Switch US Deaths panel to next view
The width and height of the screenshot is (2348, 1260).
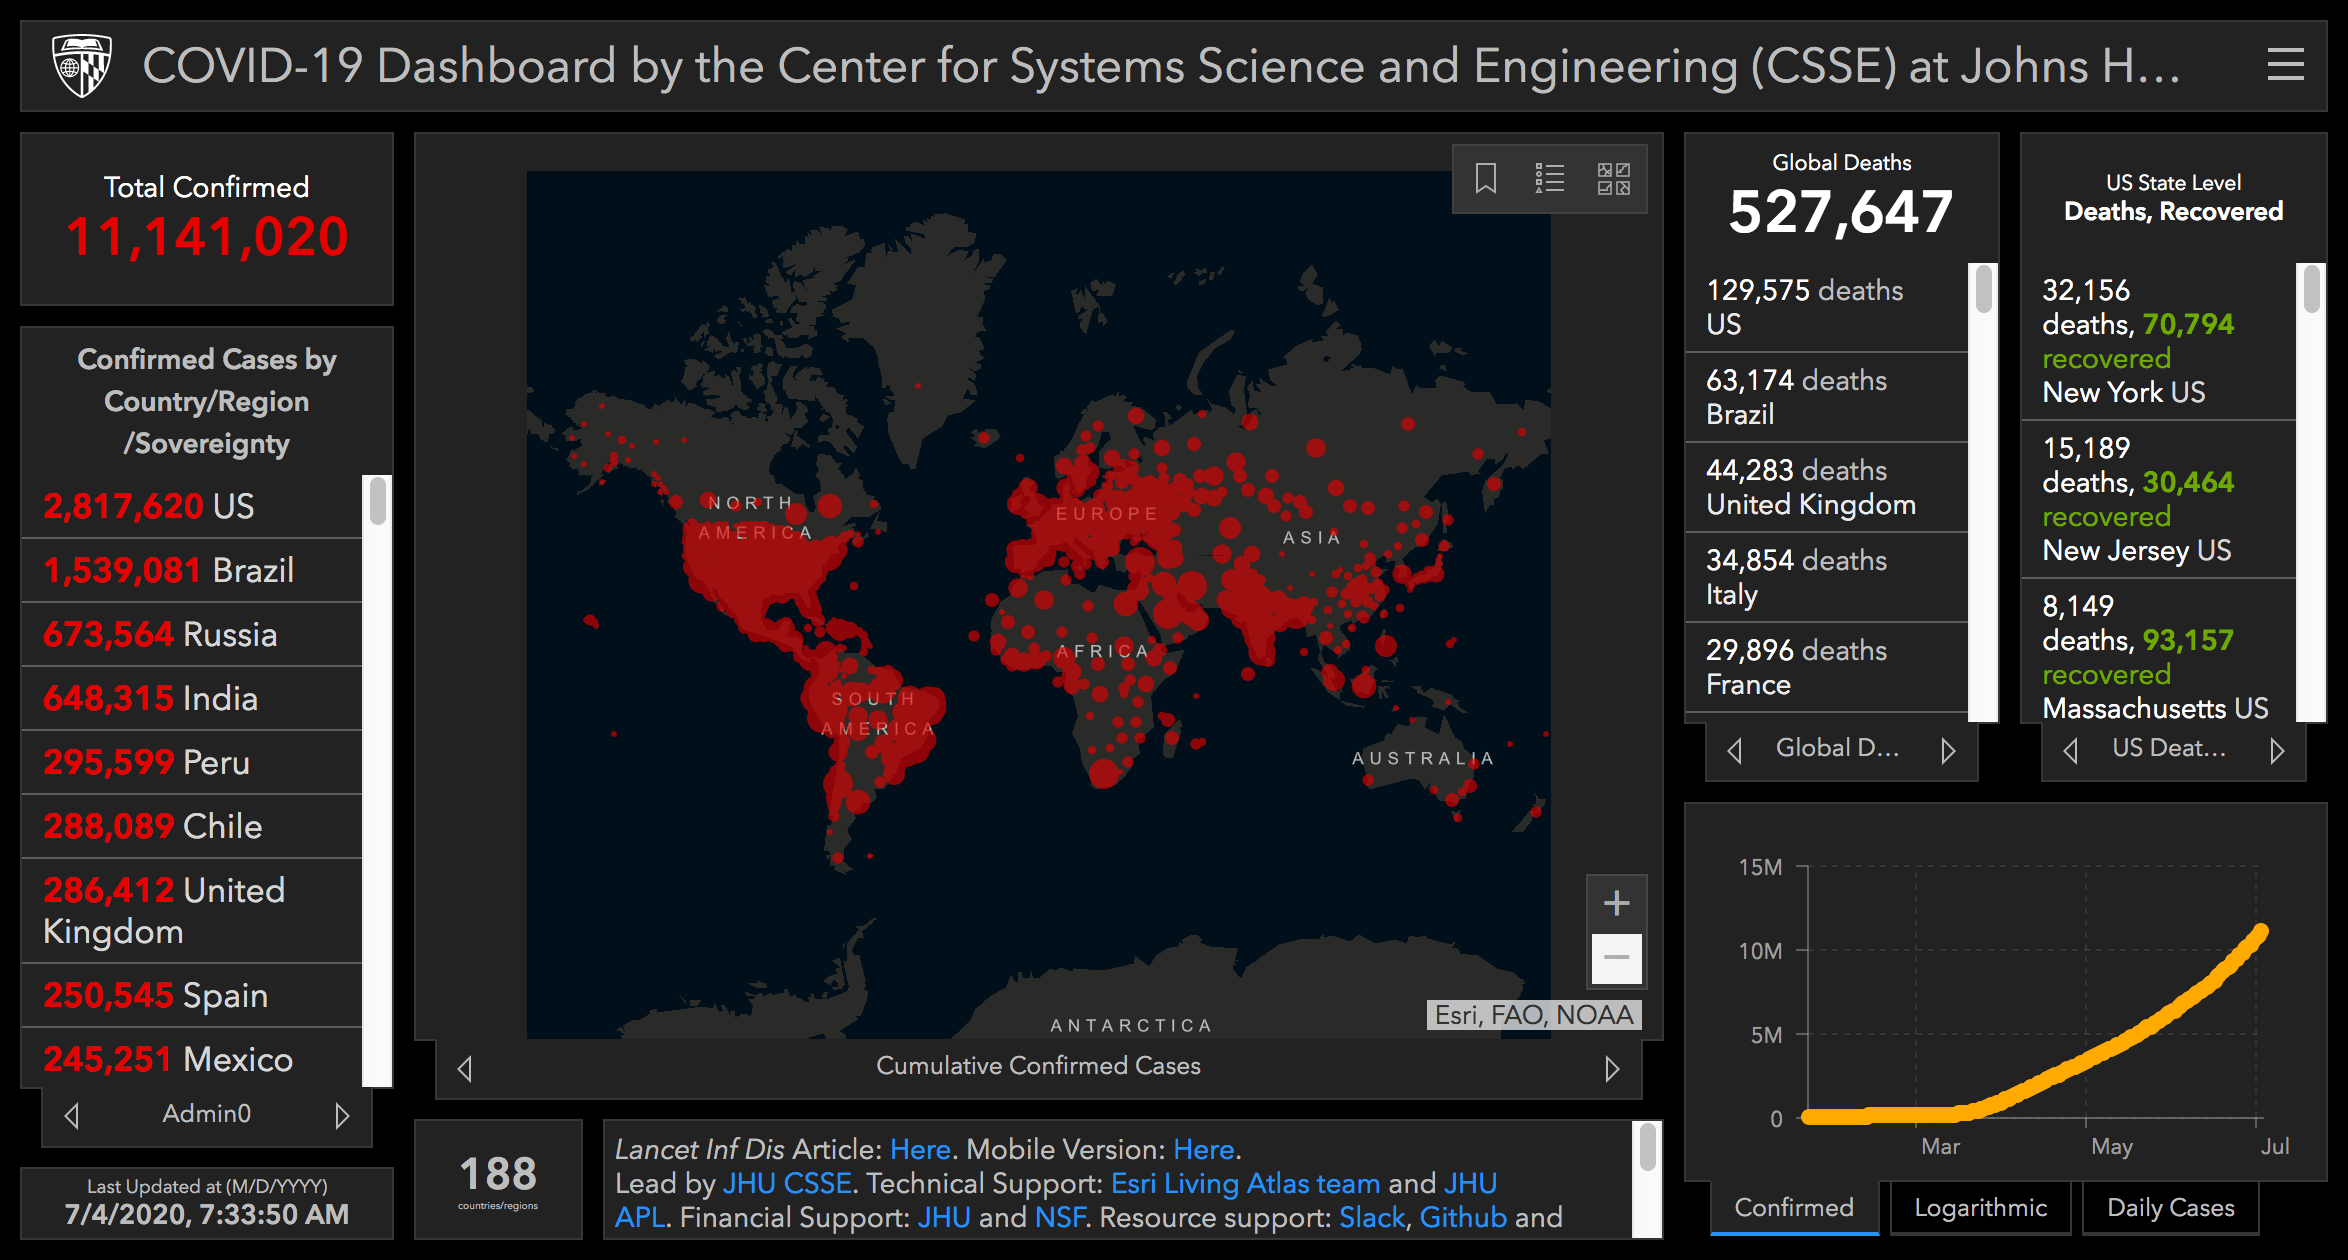(2277, 750)
